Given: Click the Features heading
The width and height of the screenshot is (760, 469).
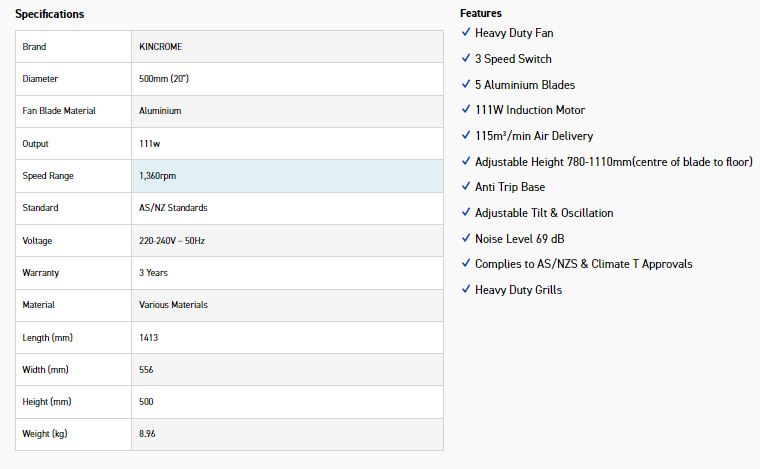Looking at the screenshot, I should pyautogui.click(x=481, y=13).
